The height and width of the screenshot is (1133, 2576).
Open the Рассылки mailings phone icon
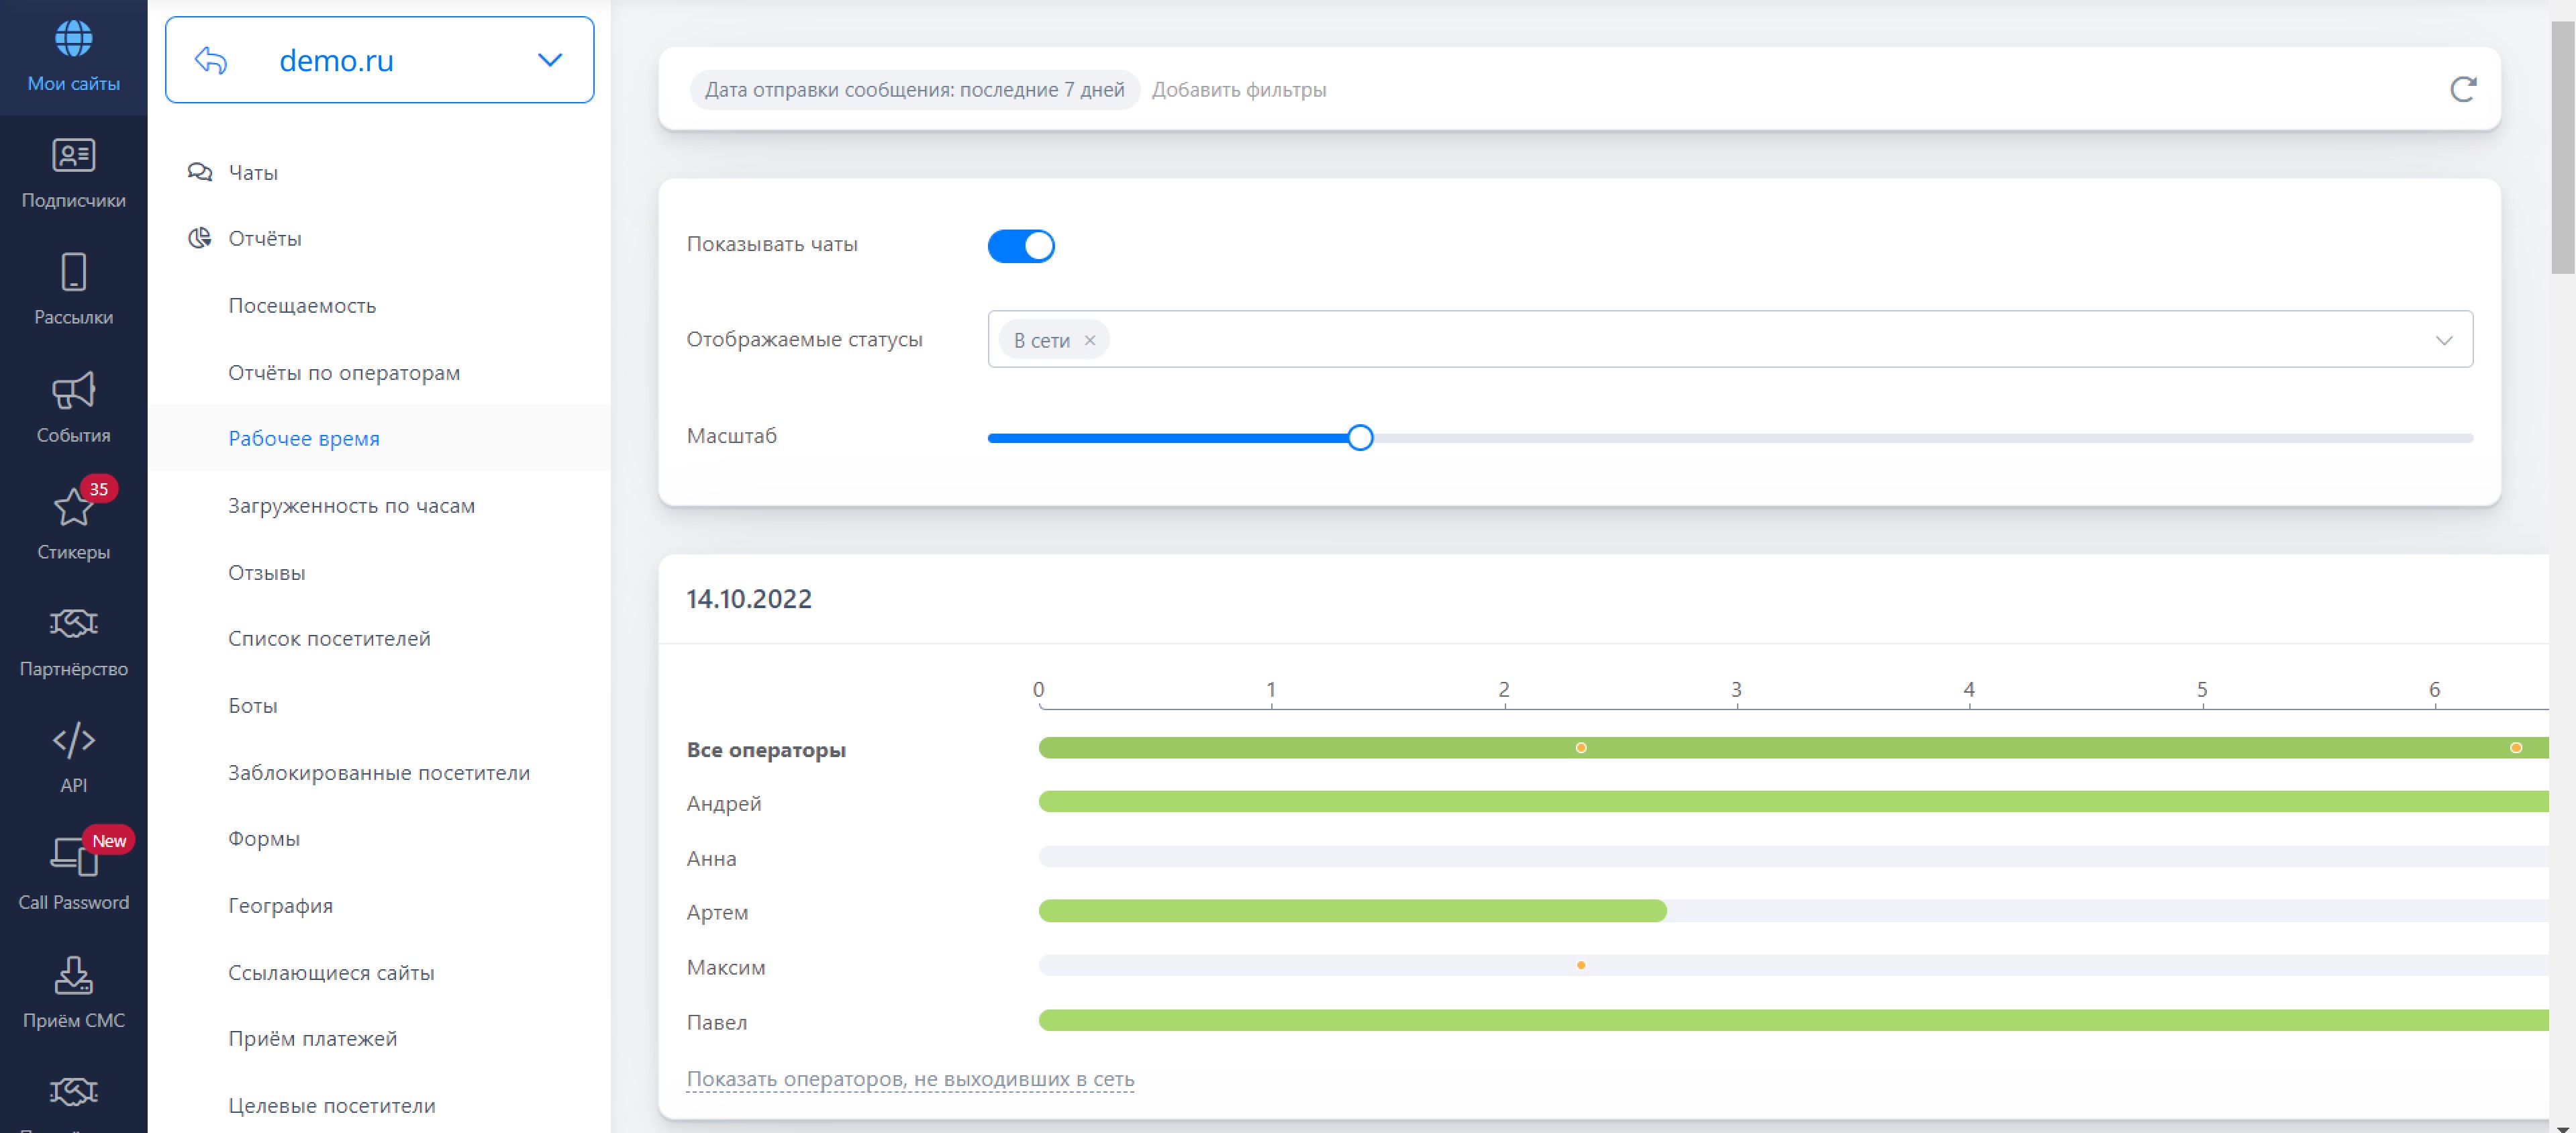[x=73, y=272]
